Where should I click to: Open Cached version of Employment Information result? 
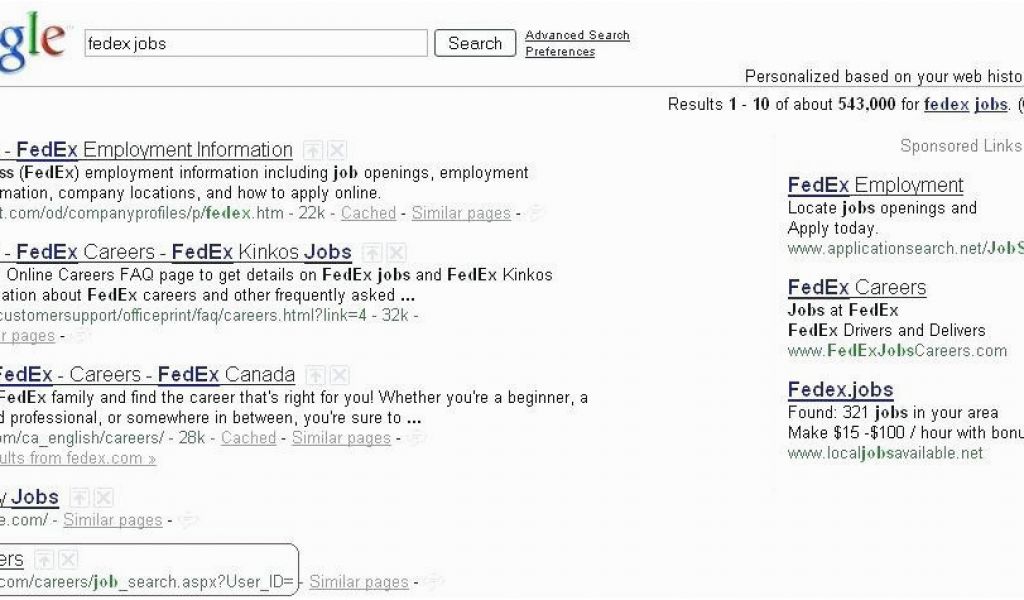pos(368,213)
